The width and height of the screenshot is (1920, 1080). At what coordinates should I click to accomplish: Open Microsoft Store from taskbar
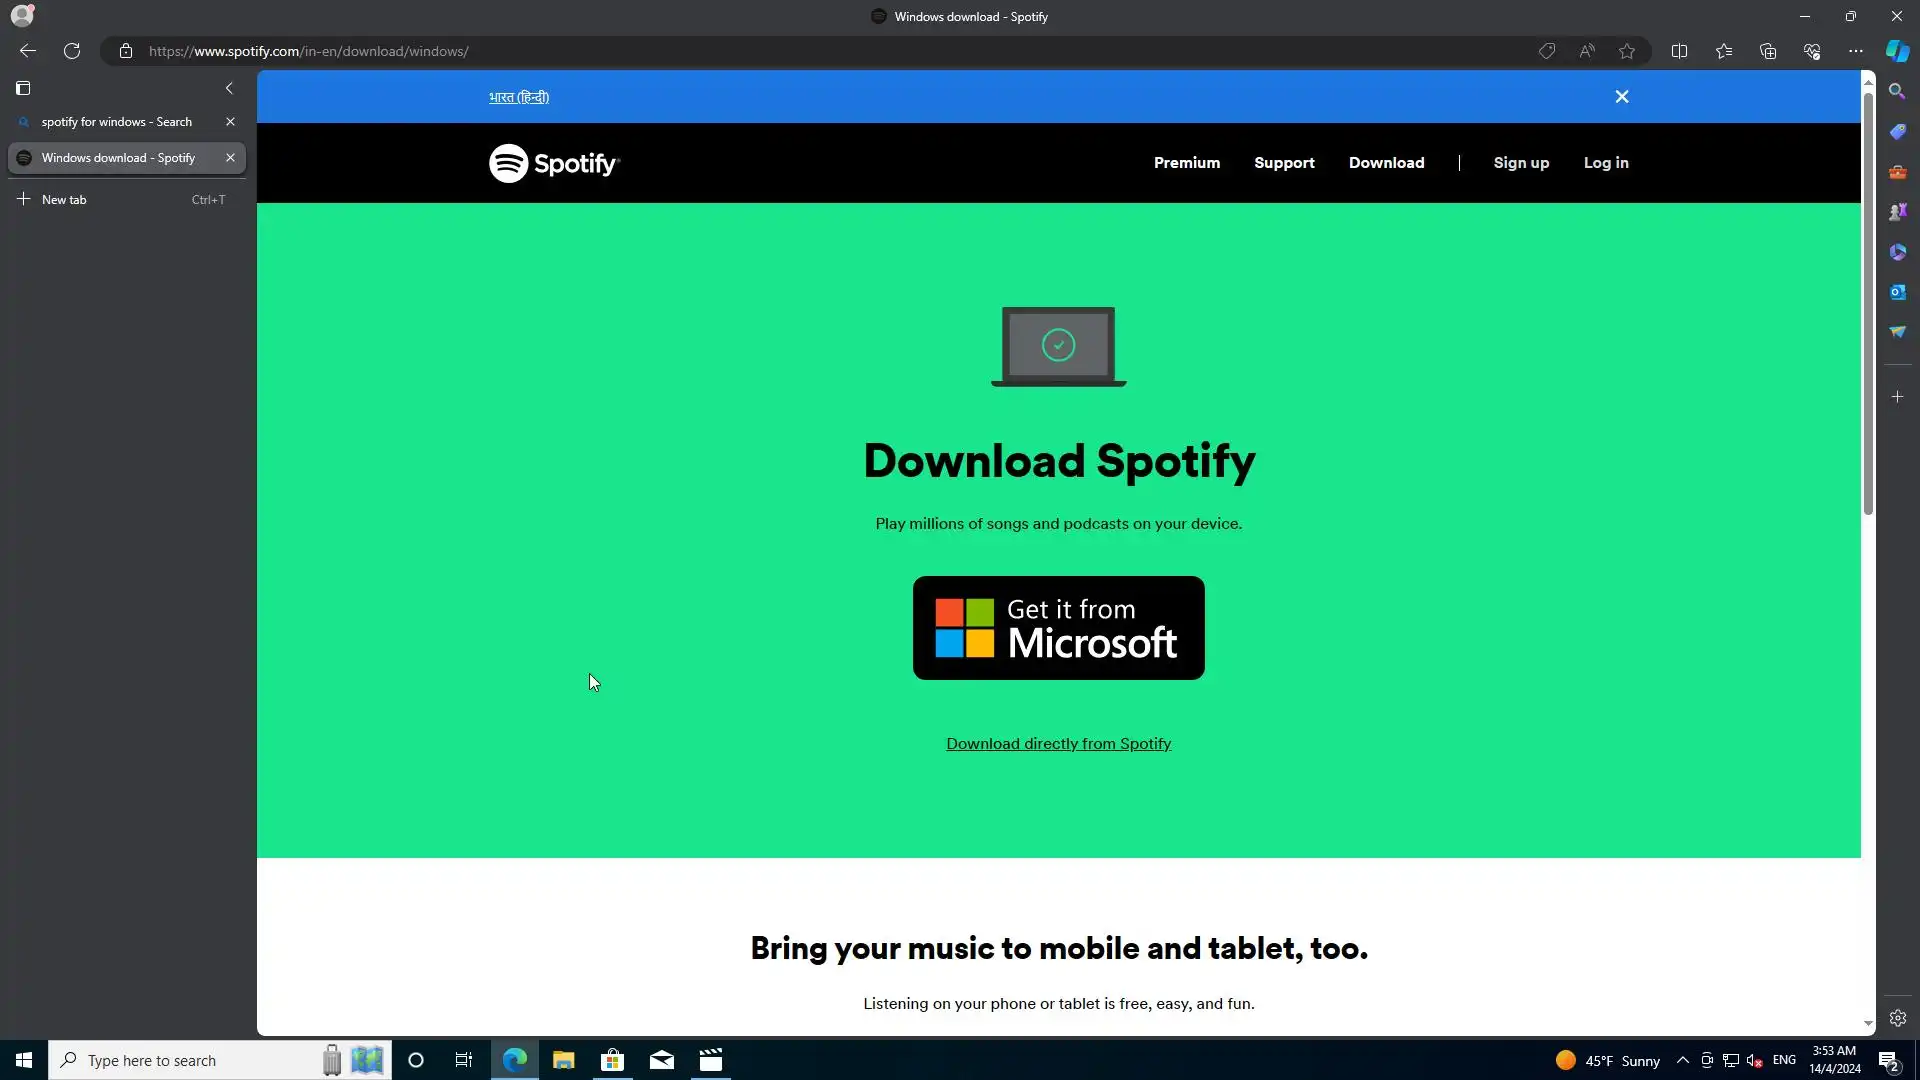(x=612, y=1060)
